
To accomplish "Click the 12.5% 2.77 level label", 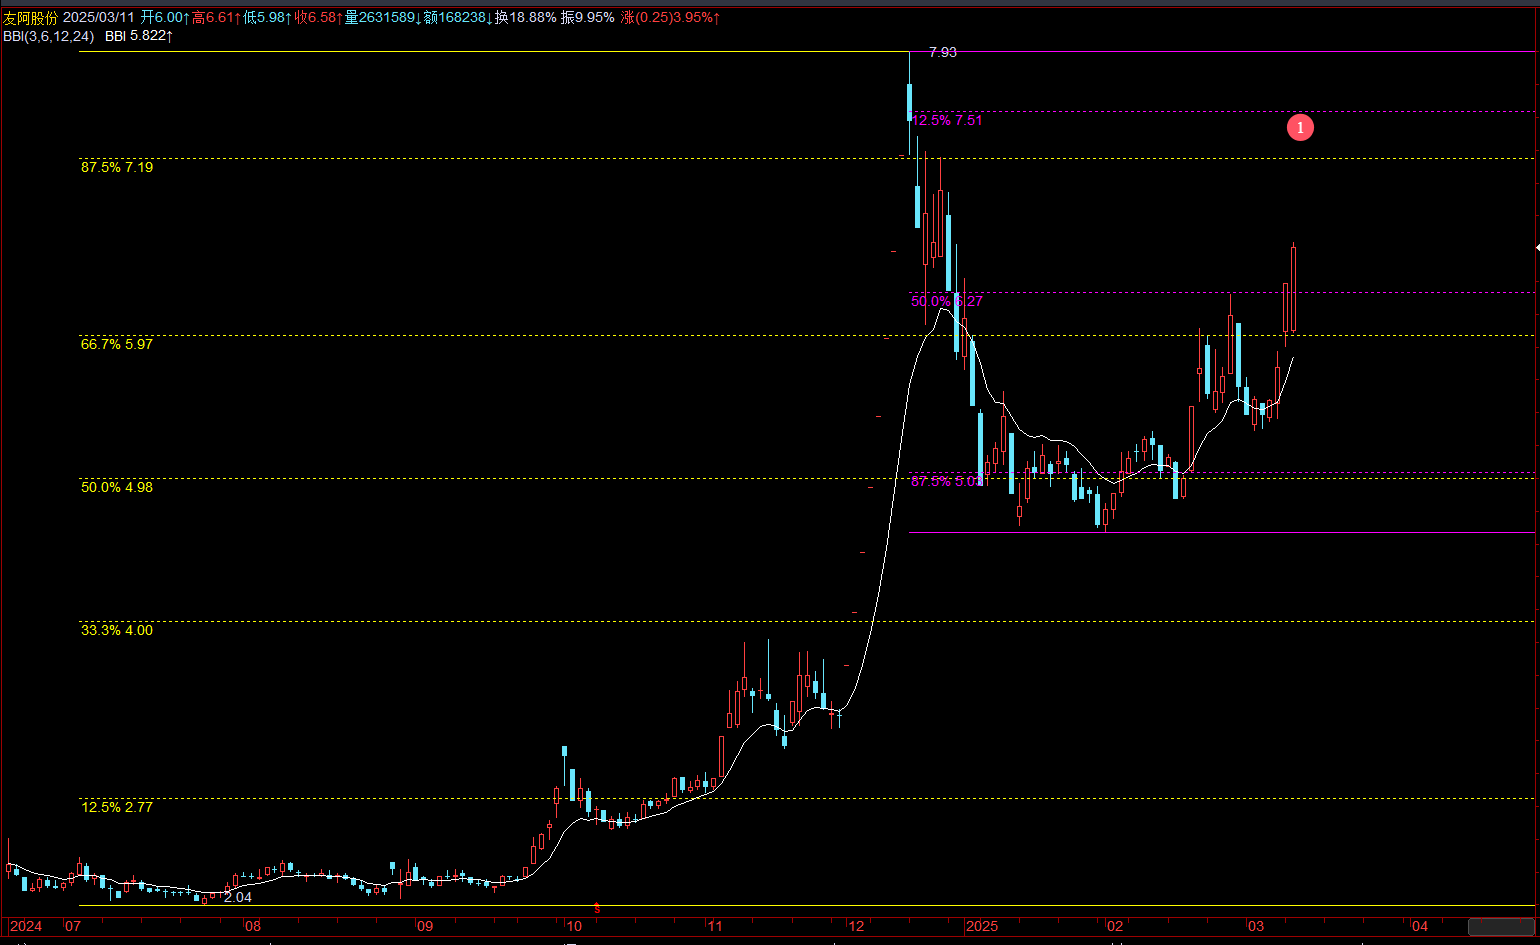I will pyautogui.click(x=117, y=807).
